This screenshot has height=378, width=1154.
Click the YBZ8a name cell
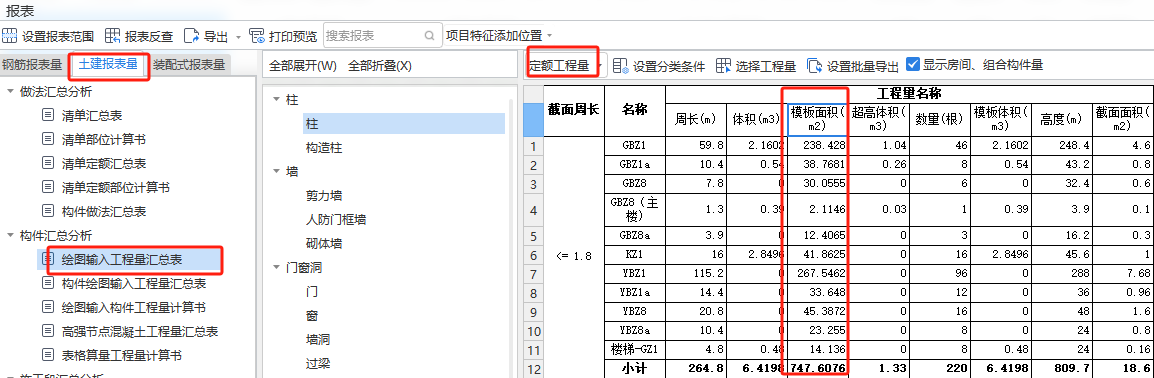[x=634, y=330]
